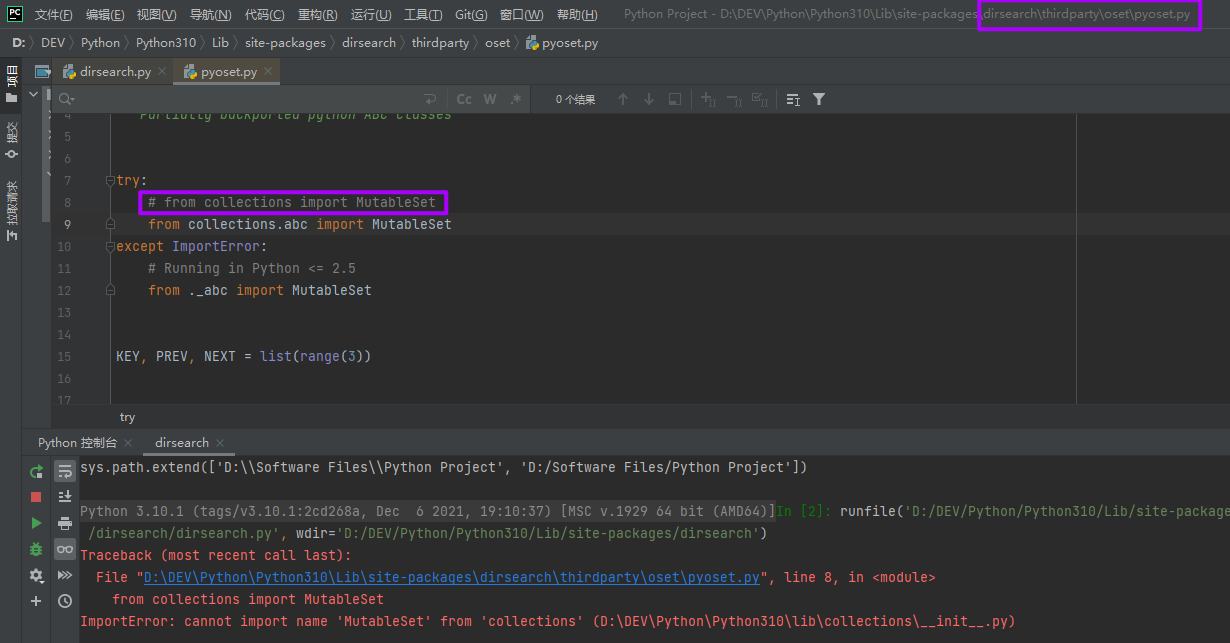Open the 帮助(H) menu

click(x=577, y=15)
